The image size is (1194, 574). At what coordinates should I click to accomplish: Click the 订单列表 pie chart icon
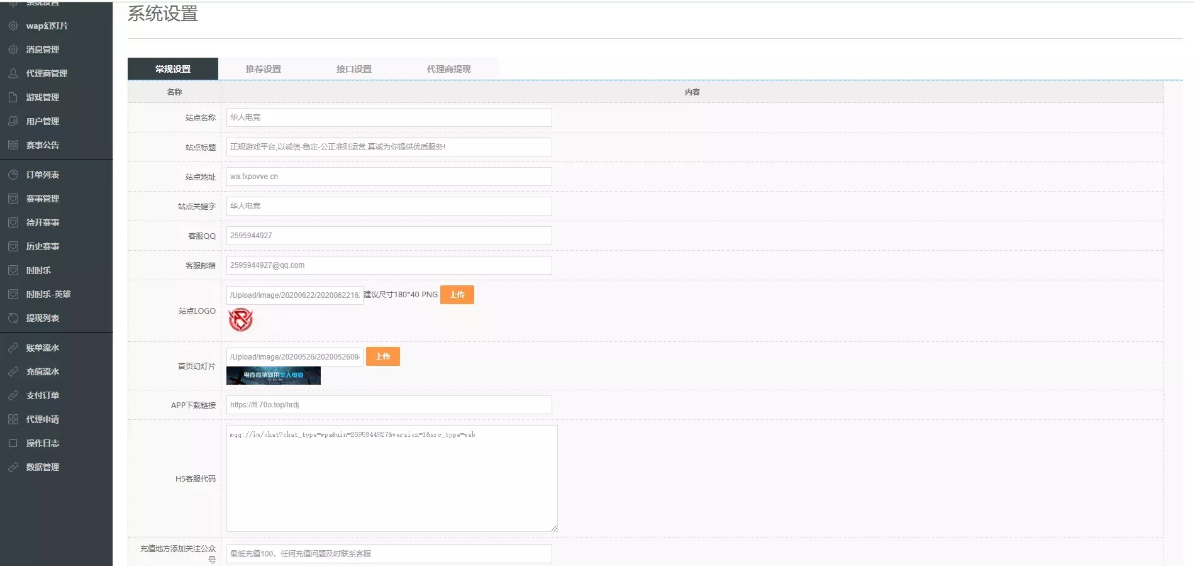click(13, 175)
